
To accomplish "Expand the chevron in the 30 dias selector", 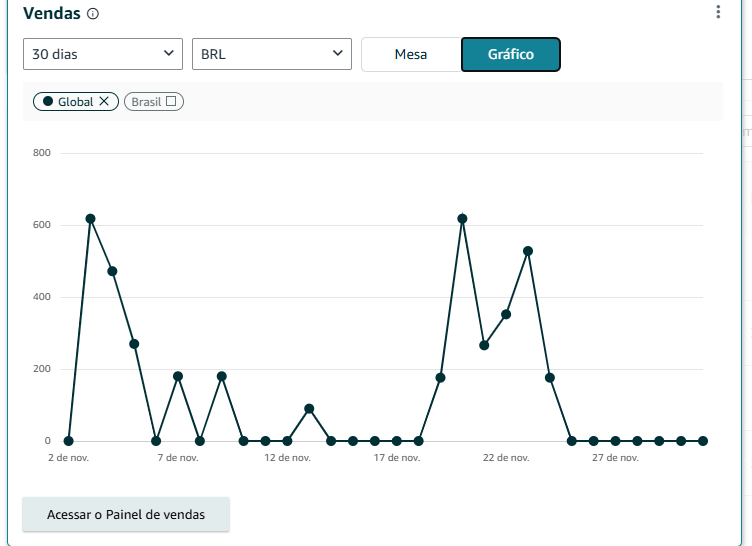I will 167,54.
